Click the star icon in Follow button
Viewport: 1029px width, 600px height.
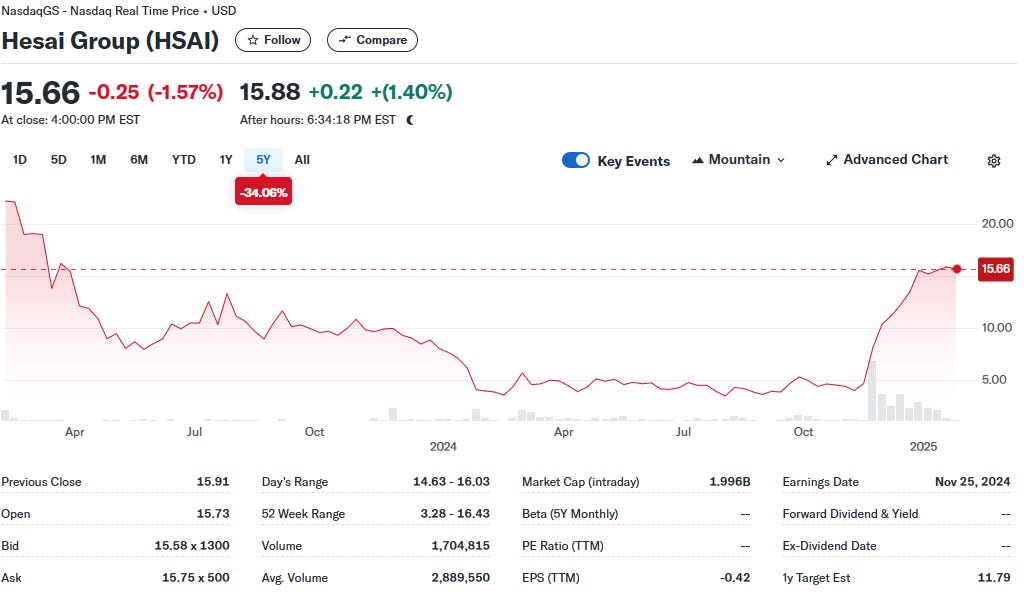coord(253,40)
